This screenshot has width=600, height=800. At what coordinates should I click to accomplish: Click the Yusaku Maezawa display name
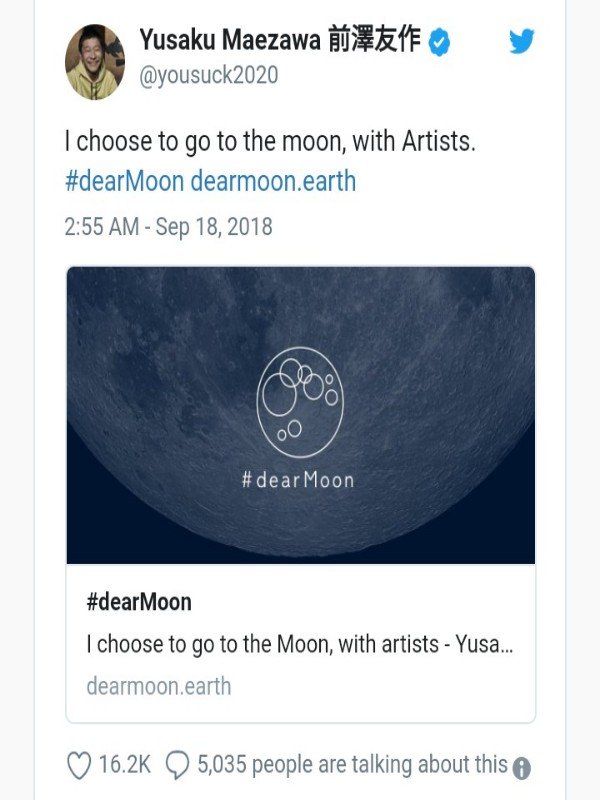(280, 40)
